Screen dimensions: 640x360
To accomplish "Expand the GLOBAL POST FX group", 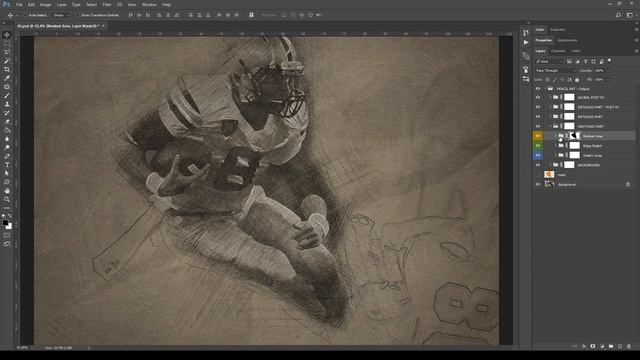I will click(550, 98).
